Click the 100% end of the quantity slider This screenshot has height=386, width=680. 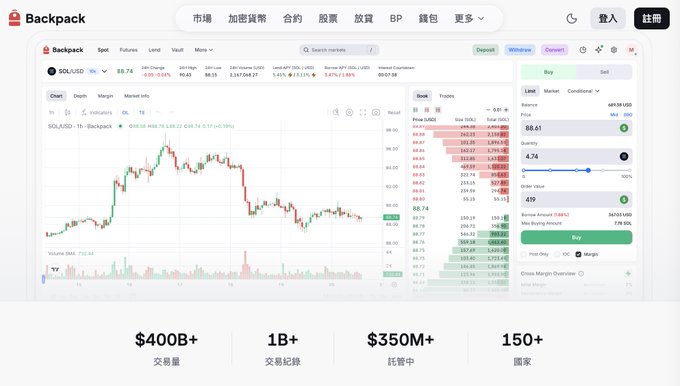click(x=629, y=170)
